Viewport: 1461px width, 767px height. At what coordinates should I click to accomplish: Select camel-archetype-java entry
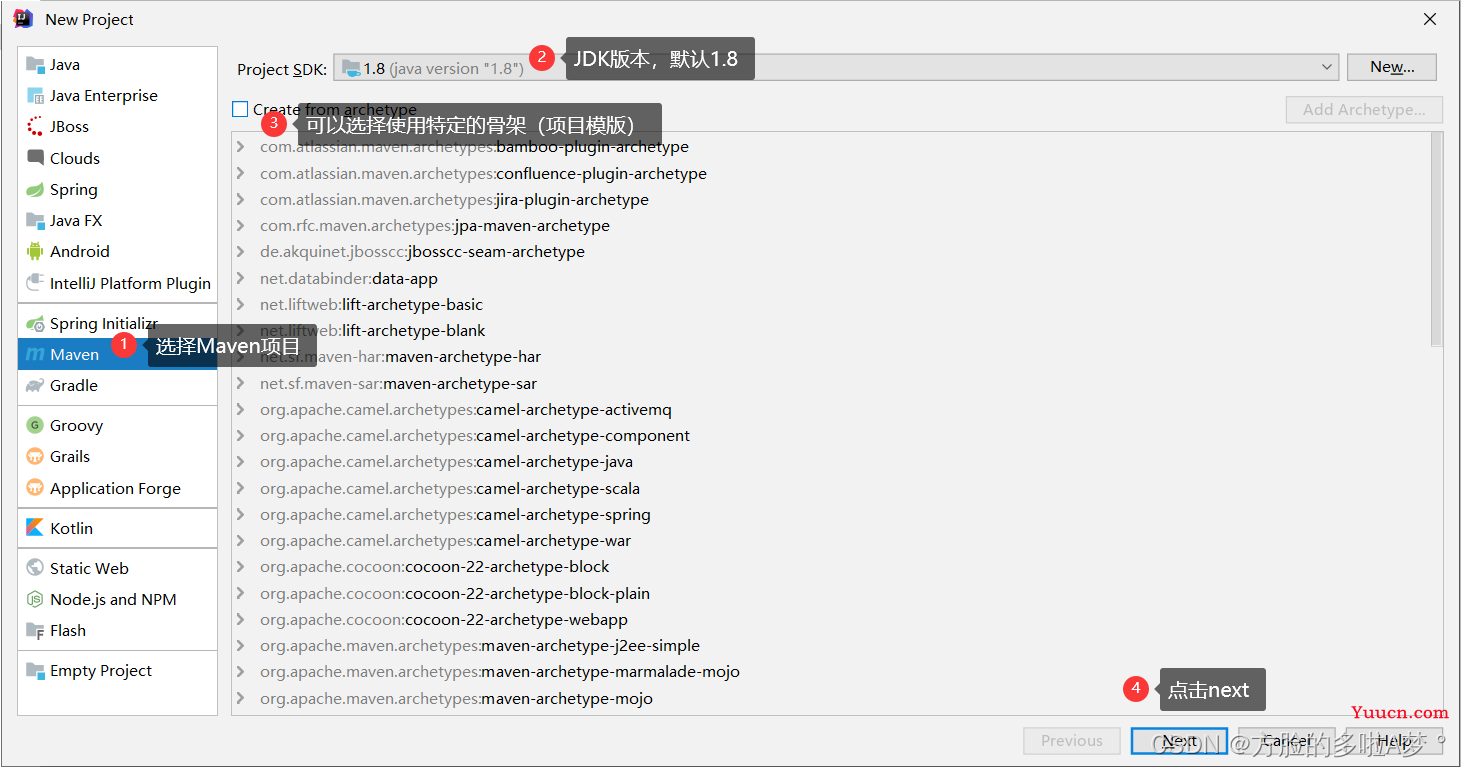[x=446, y=462]
